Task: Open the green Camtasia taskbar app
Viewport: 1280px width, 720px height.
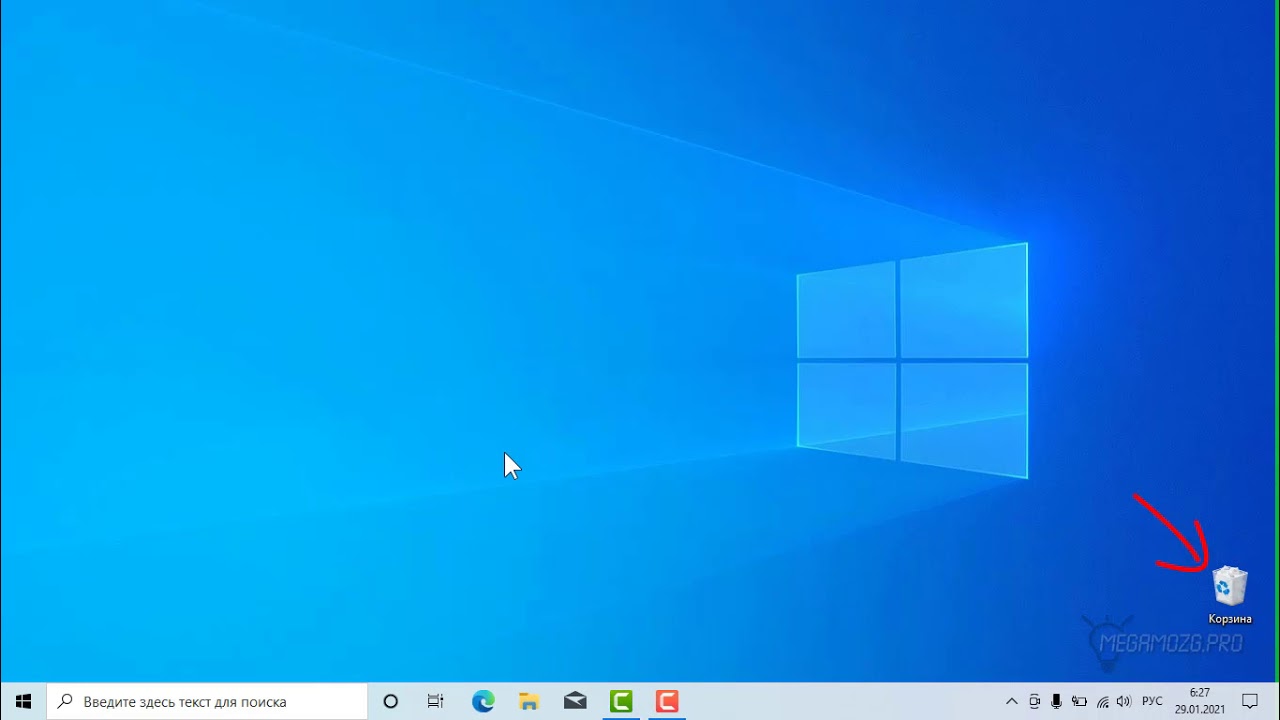Action: [621, 701]
